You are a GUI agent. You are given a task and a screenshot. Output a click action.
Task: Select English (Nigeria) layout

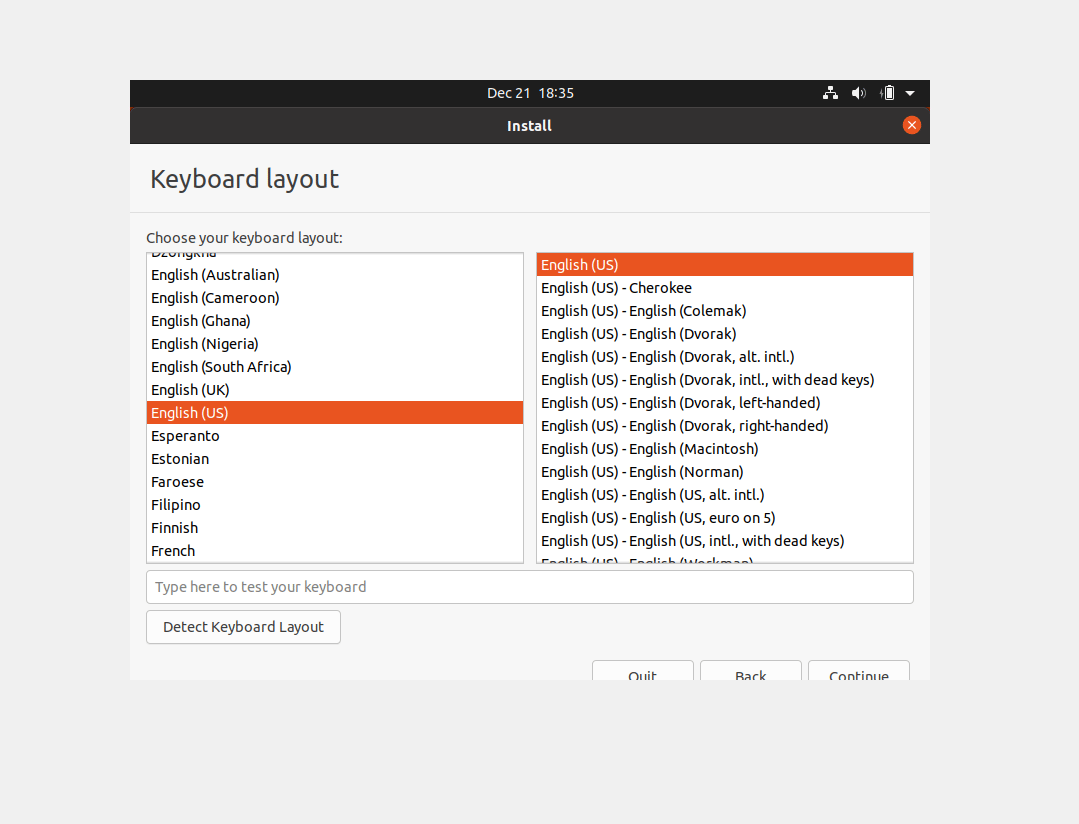335,344
